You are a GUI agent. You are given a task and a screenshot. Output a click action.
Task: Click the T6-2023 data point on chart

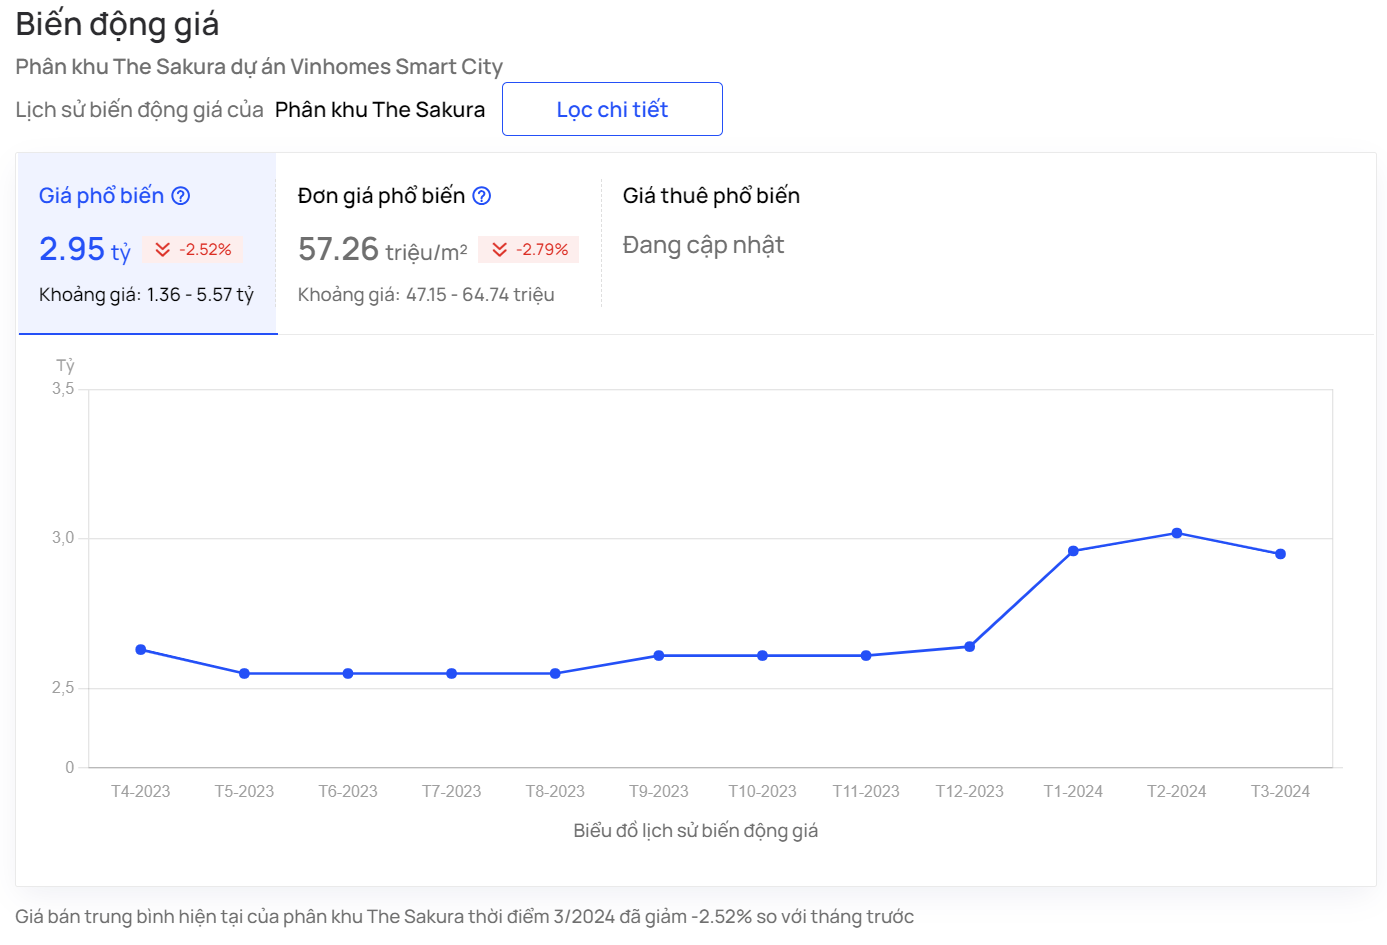(348, 674)
